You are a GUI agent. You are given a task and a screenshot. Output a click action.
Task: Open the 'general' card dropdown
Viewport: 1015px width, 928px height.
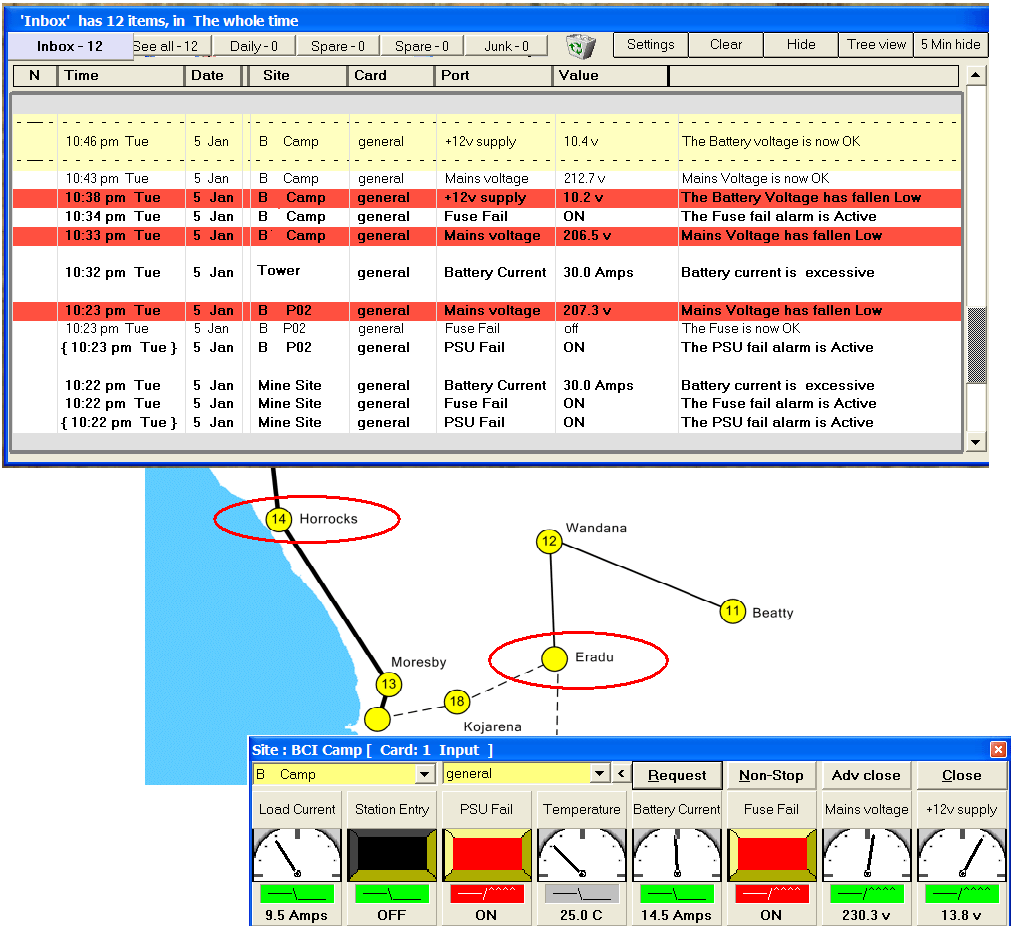click(599, 774)
